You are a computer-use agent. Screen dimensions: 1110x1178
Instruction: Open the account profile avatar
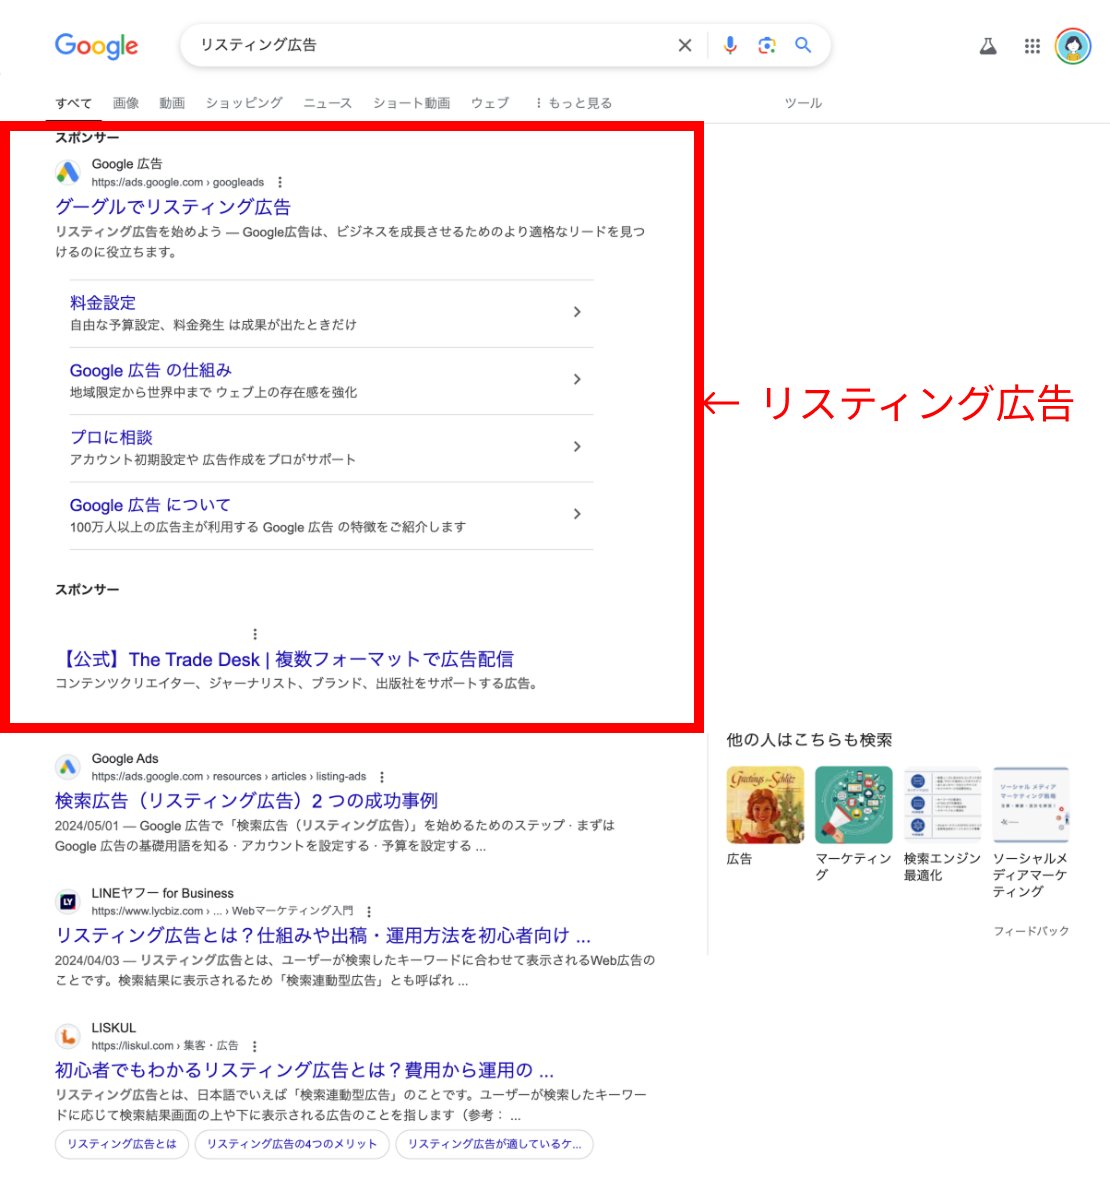coord(1072,47)
